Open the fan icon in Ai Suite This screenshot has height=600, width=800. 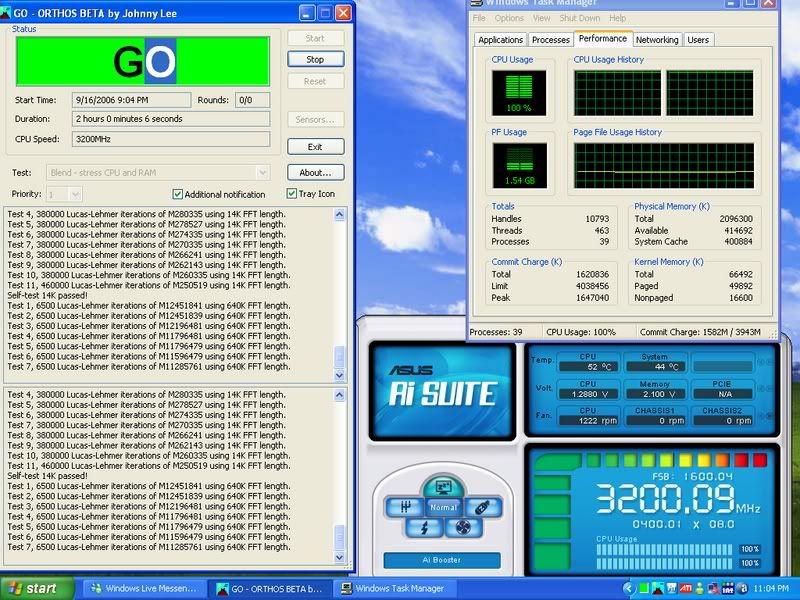coord(463,528)
